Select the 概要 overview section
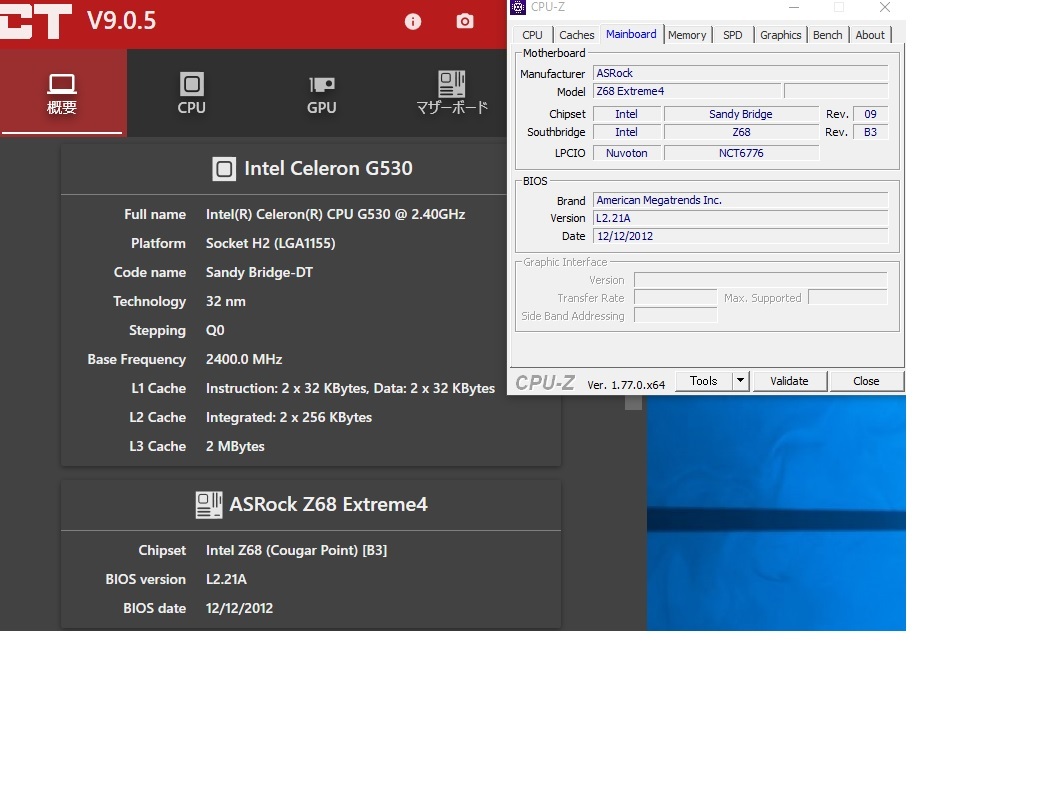Image resolution: width=1060 pixels, height=788 pixels. pos(62,93)
